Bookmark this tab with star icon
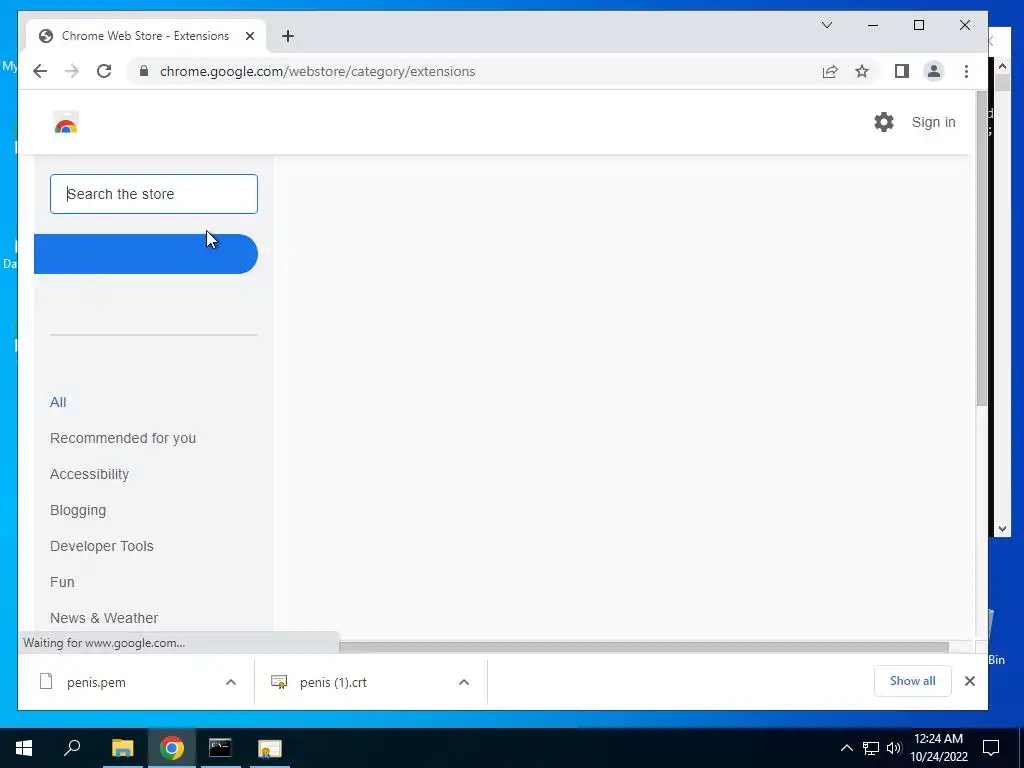 point(862,71)
